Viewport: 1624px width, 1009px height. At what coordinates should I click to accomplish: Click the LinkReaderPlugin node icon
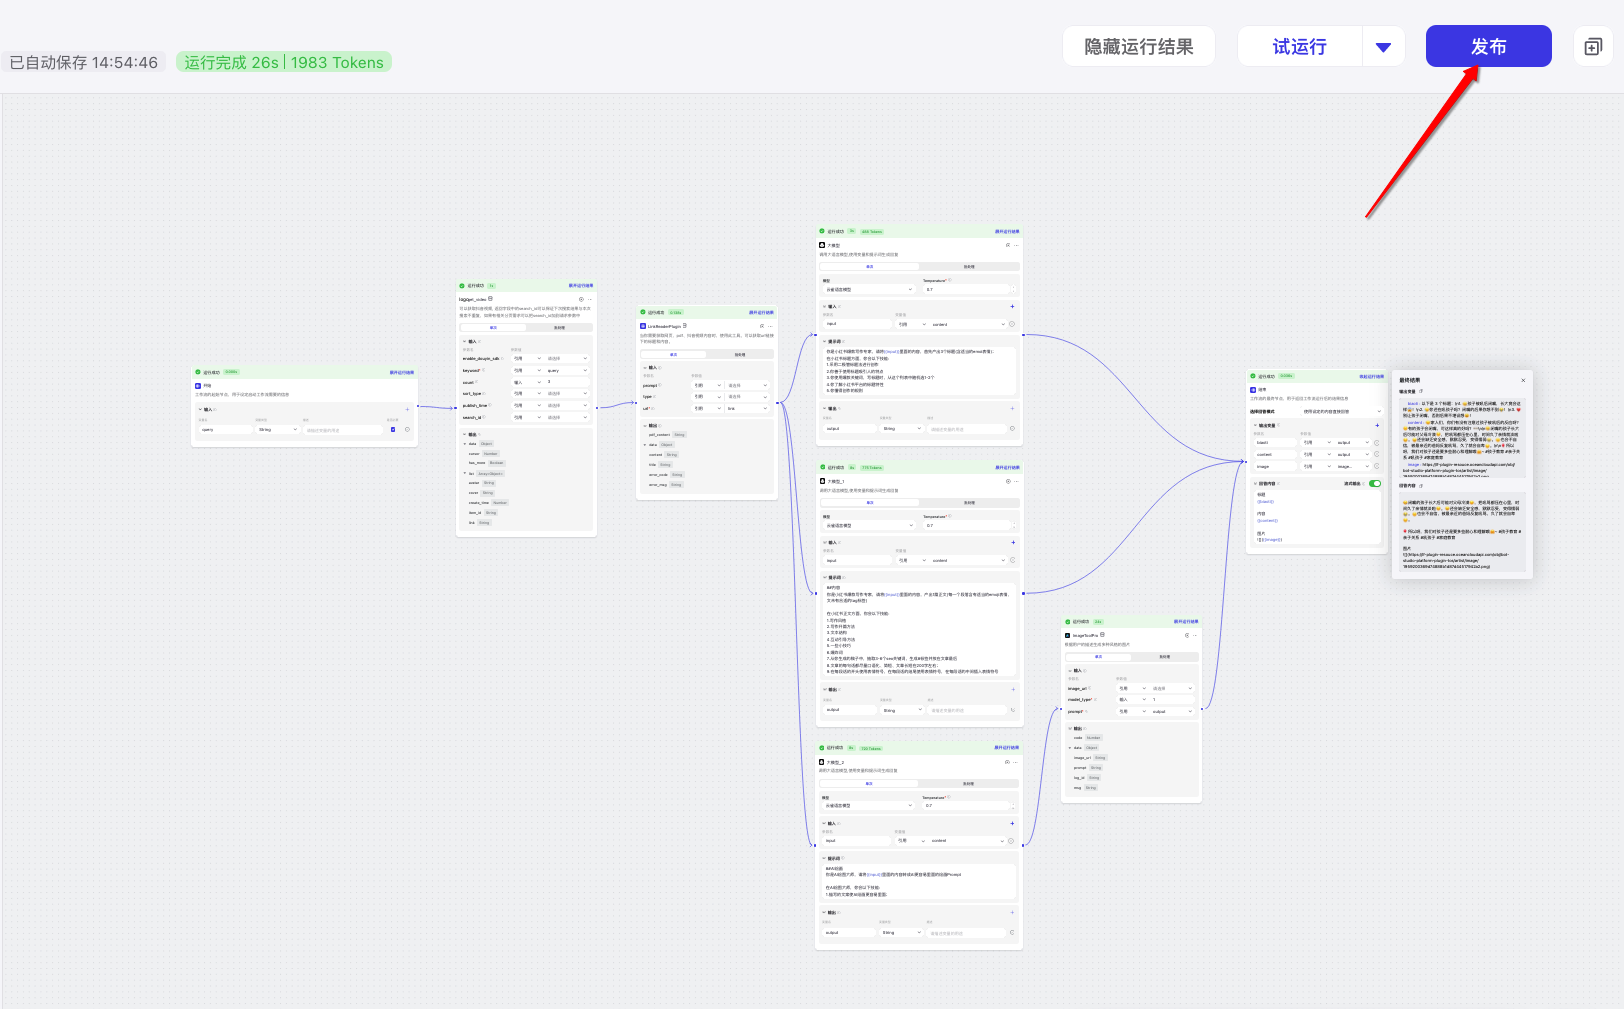pos(643,326)
